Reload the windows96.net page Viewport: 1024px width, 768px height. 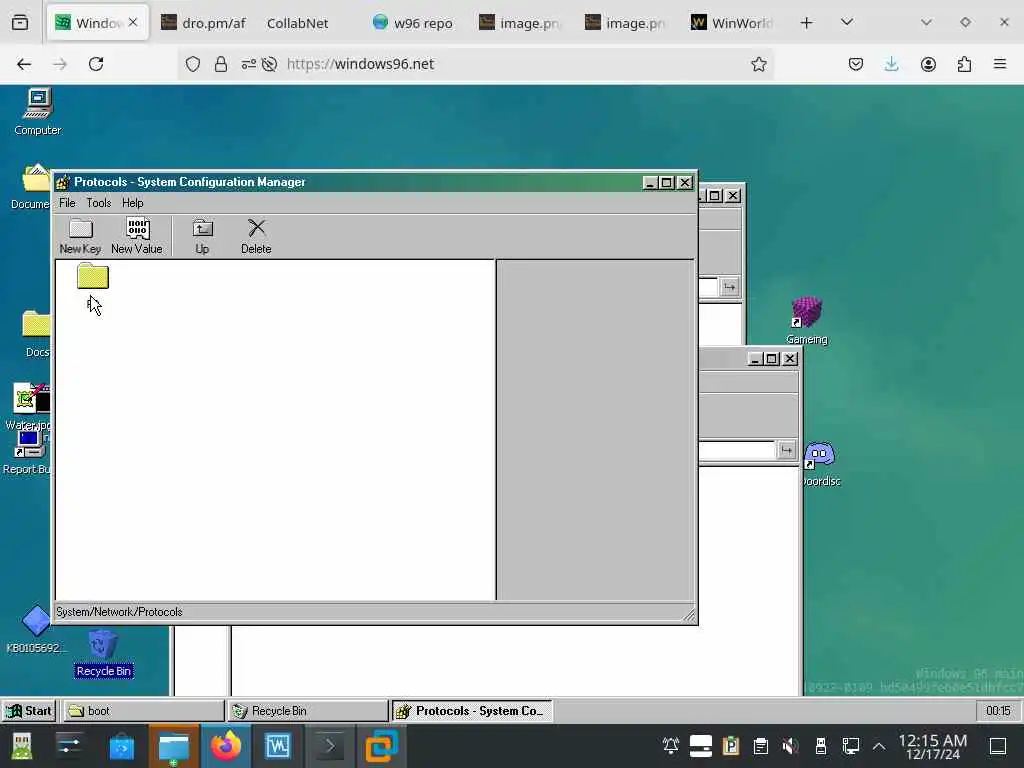(x=96, y=64)
